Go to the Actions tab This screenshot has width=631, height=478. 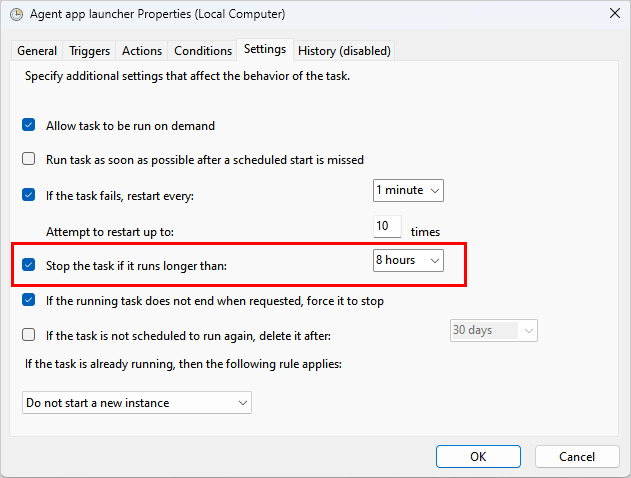[142, 51]
